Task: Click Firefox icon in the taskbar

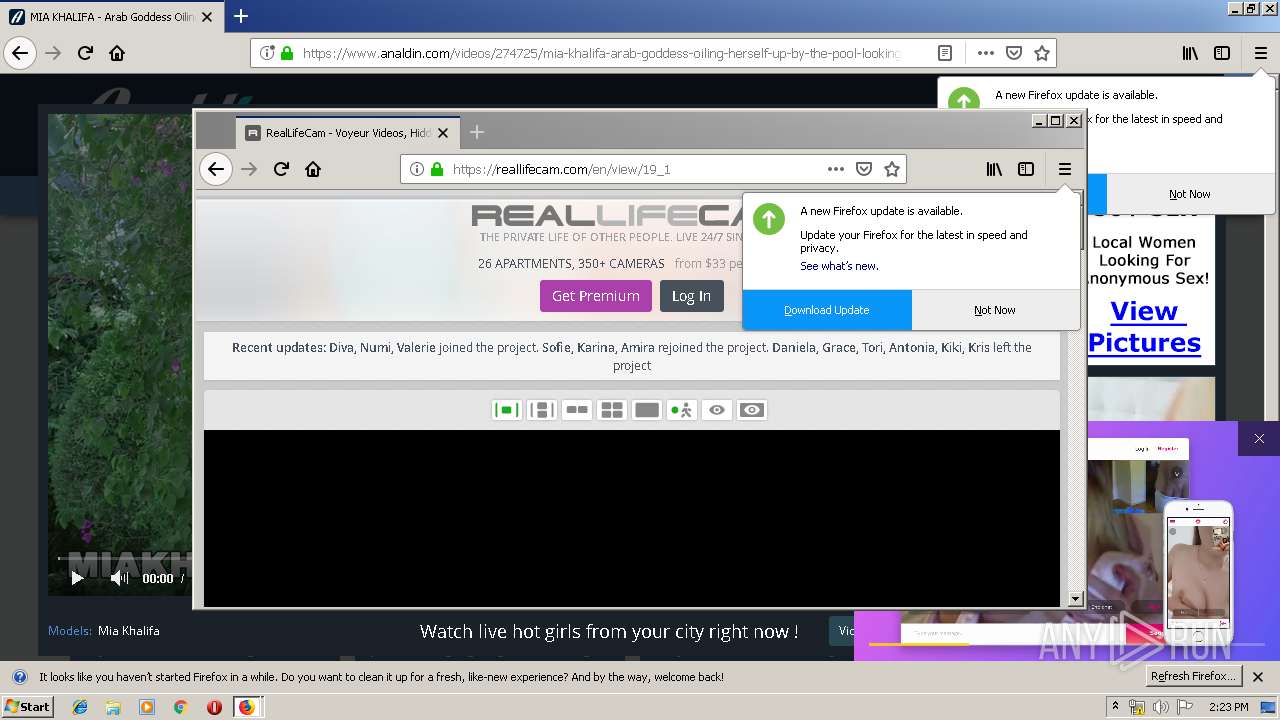Action: point(246,707)
